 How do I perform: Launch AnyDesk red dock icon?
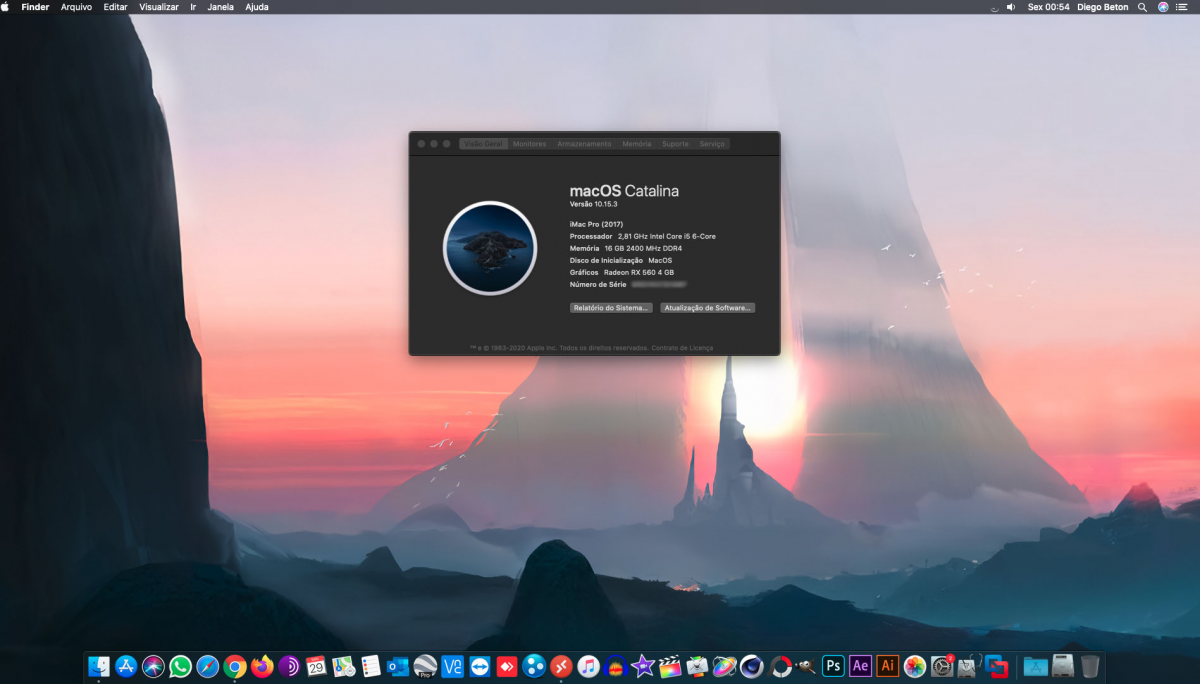point(507,666)
